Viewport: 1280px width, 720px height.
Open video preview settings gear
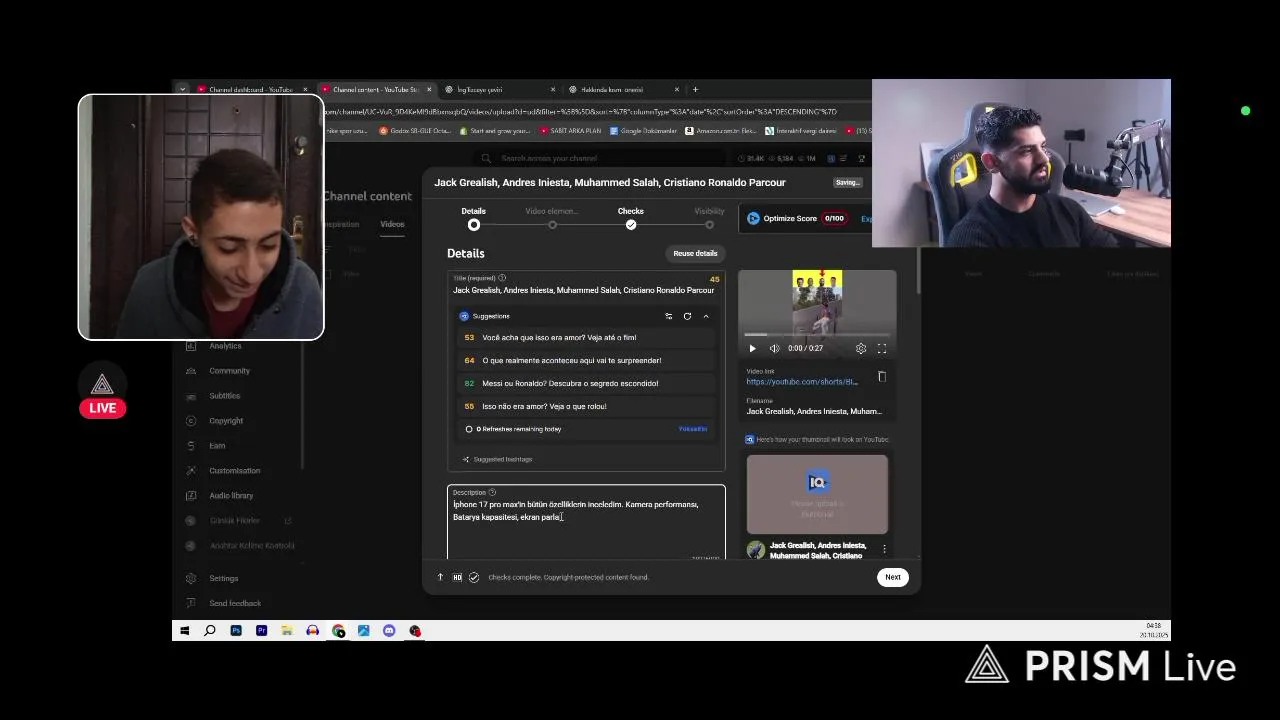tap(861, 348)
